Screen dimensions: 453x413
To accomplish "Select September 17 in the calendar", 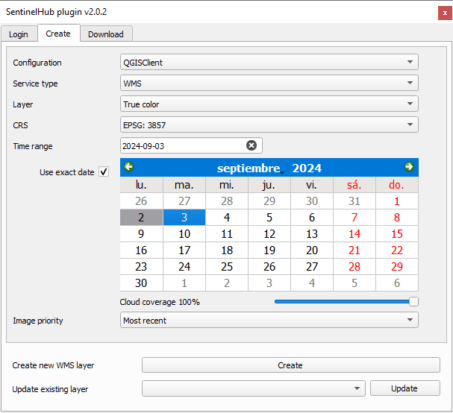I will point(184,250).
